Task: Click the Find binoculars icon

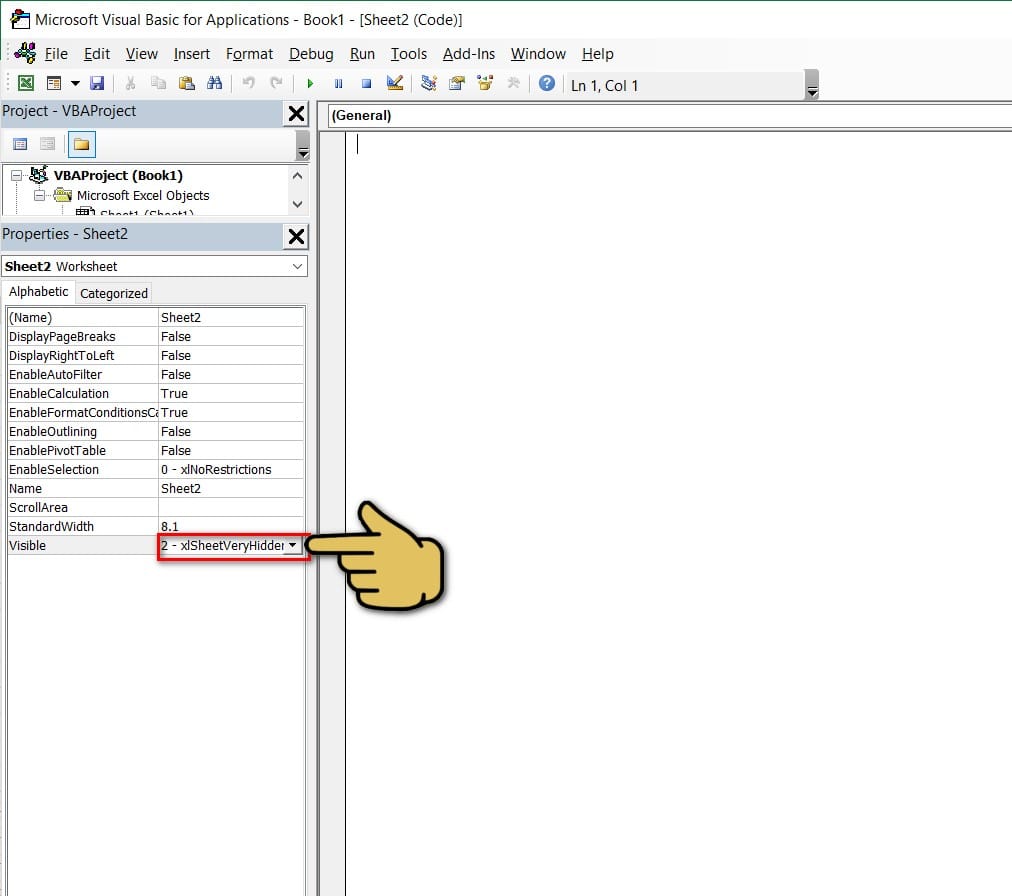Action: (x=213, y=84)
